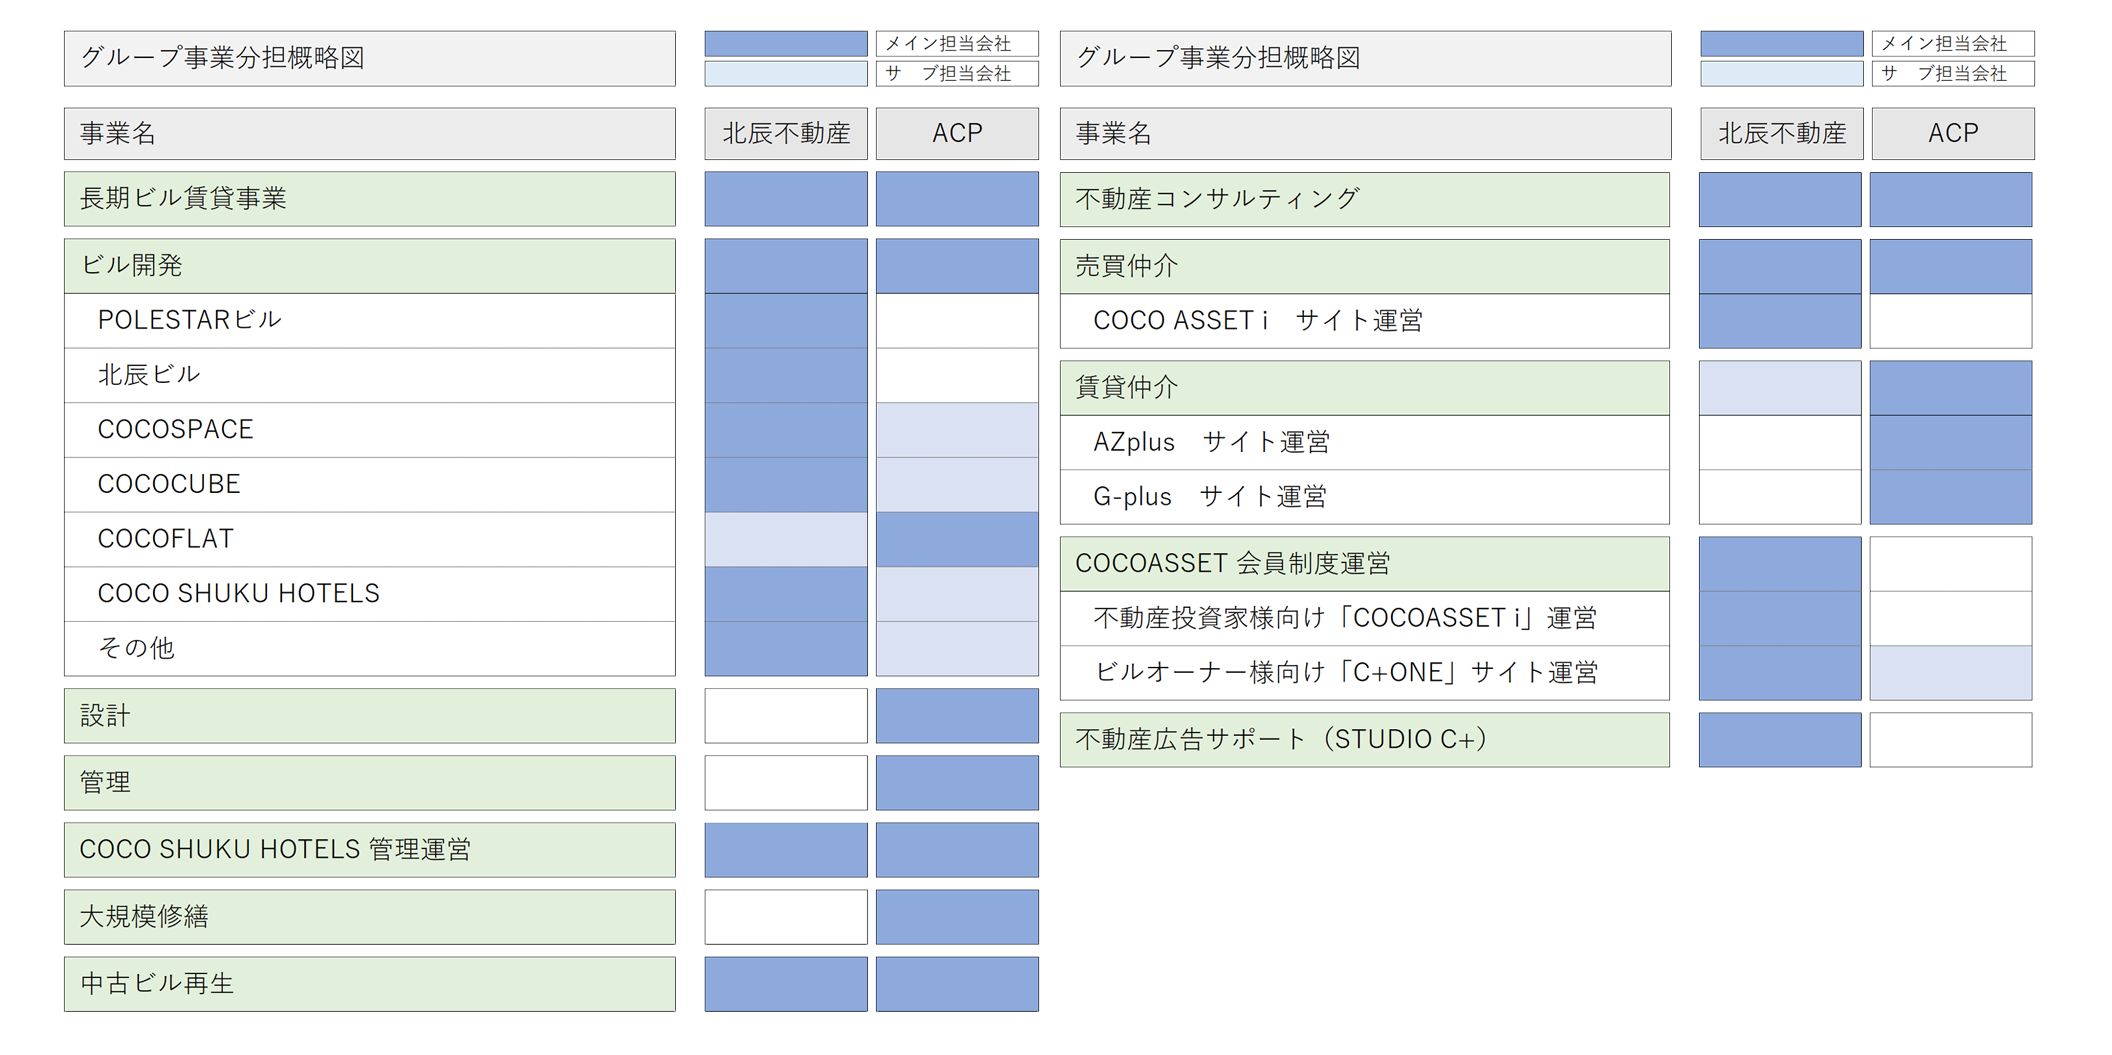The image size is (2112, 1055).
Task: Click the COCOFLAT row's light 北辰不動産 cell
Action: click(x=786, y=540)
